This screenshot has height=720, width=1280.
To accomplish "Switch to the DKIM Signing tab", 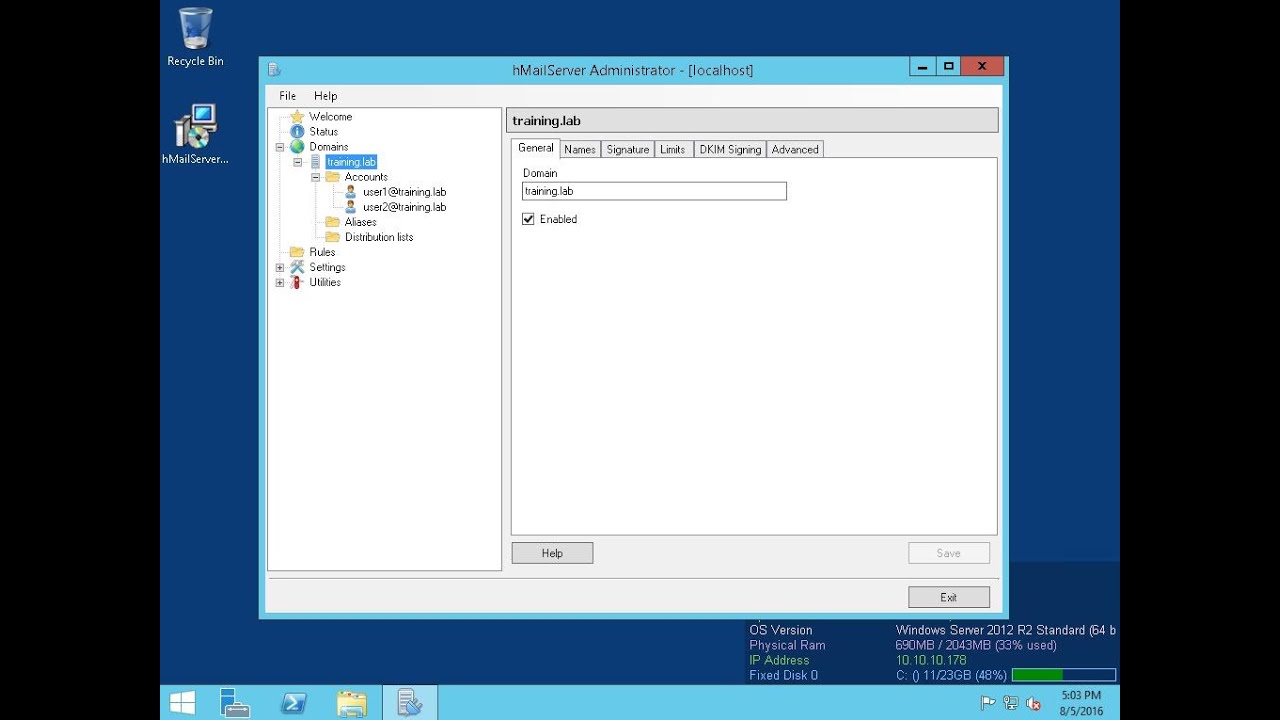I will [x=730, y=149].
